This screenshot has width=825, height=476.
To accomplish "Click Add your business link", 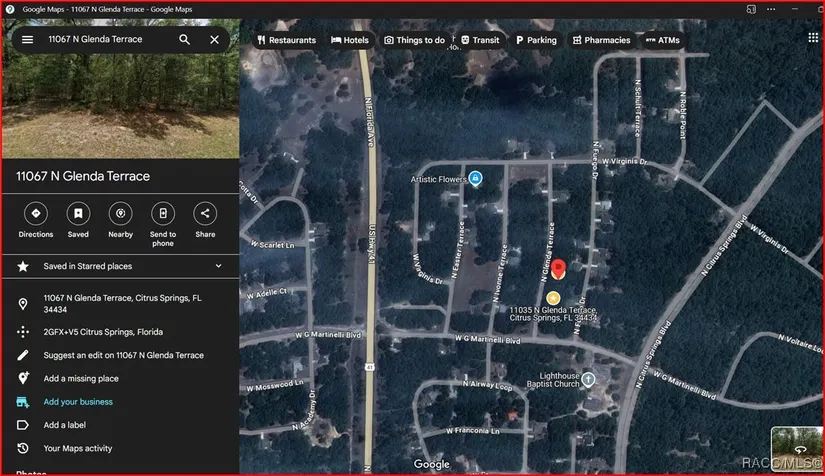I will pos(78,402).
